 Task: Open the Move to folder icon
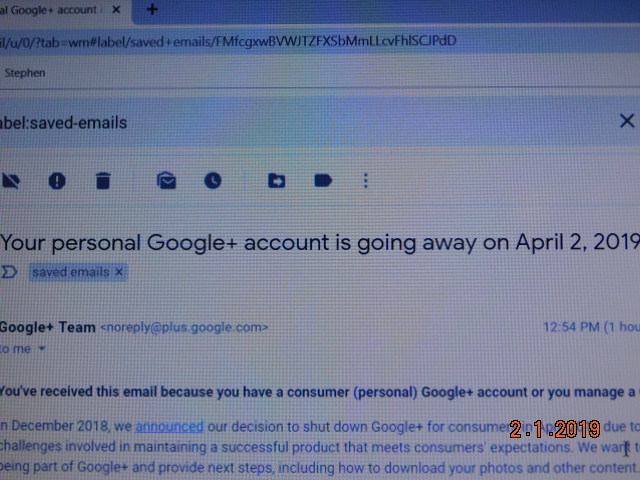pos(276,180)
